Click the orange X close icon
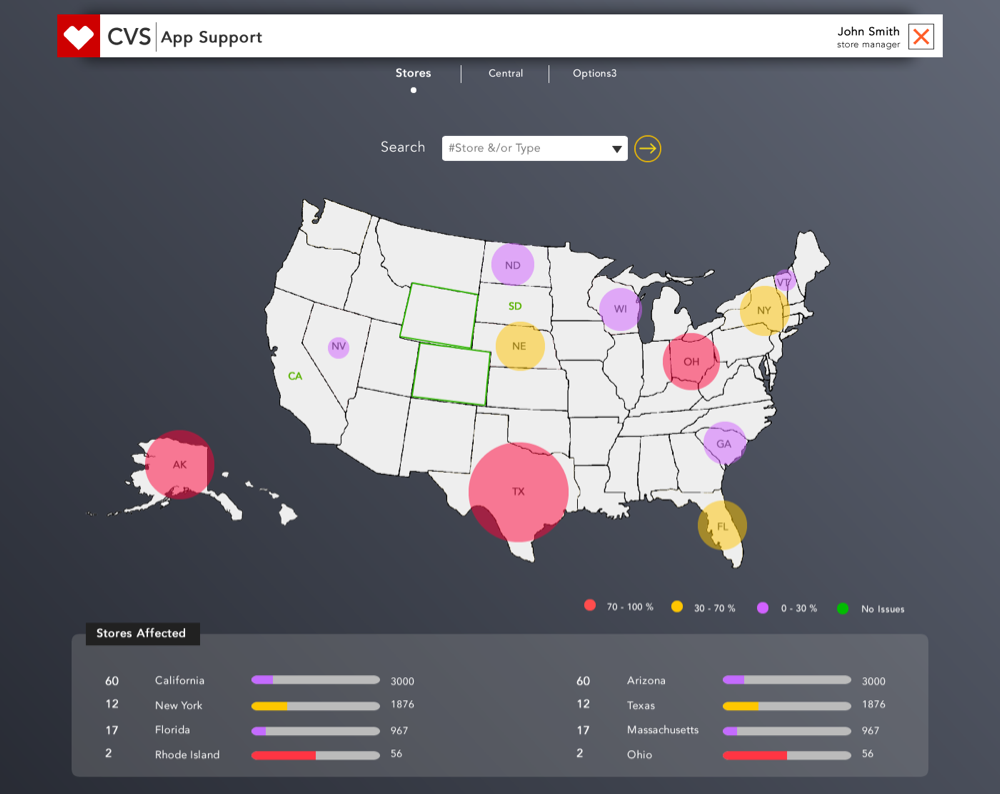 pos(921,37)
